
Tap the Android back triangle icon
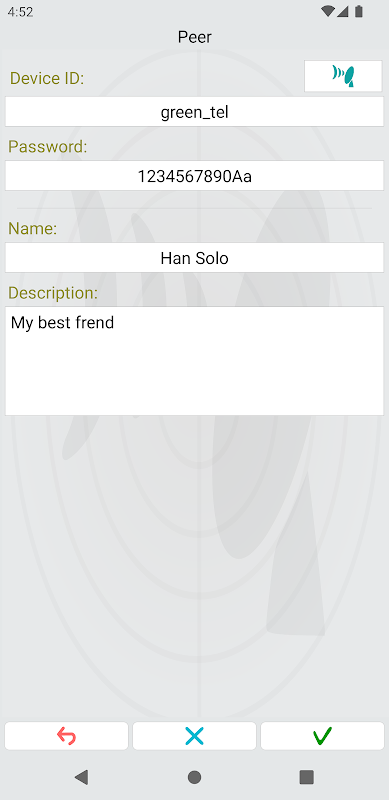tap(81, 777)
